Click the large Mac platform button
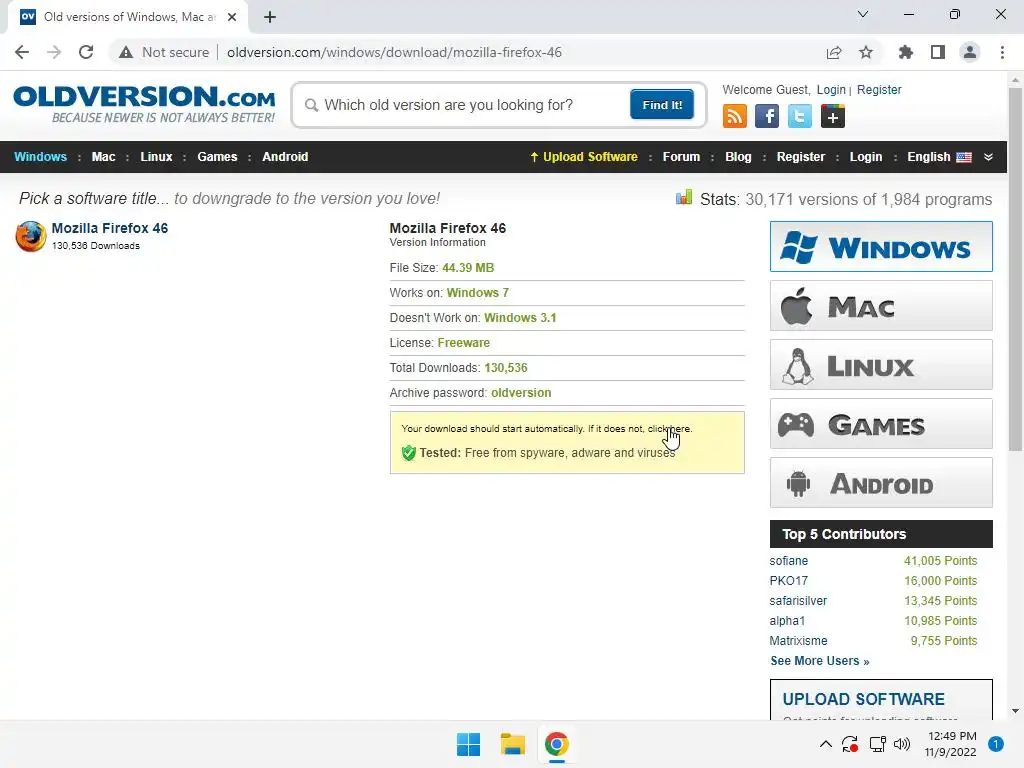The image size is (1024, 768). tap(881, 306)
